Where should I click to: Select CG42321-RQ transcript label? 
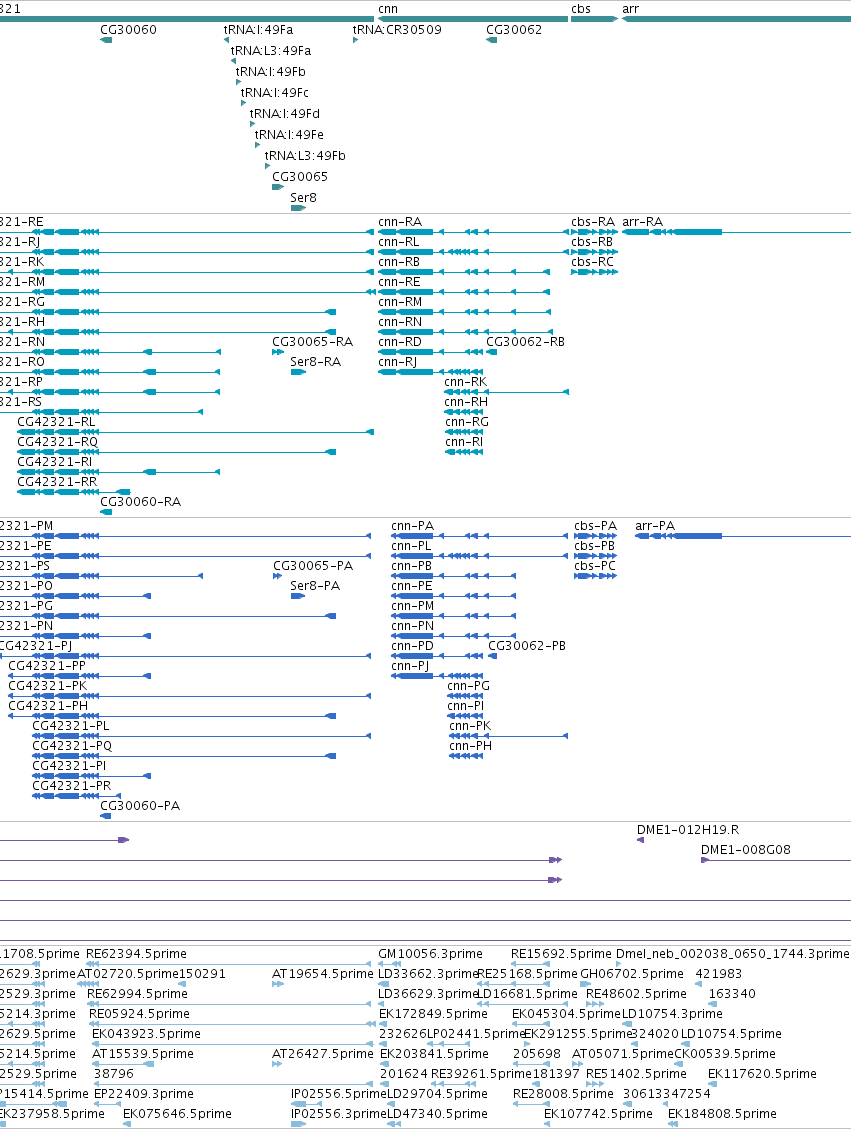[57, 441]
